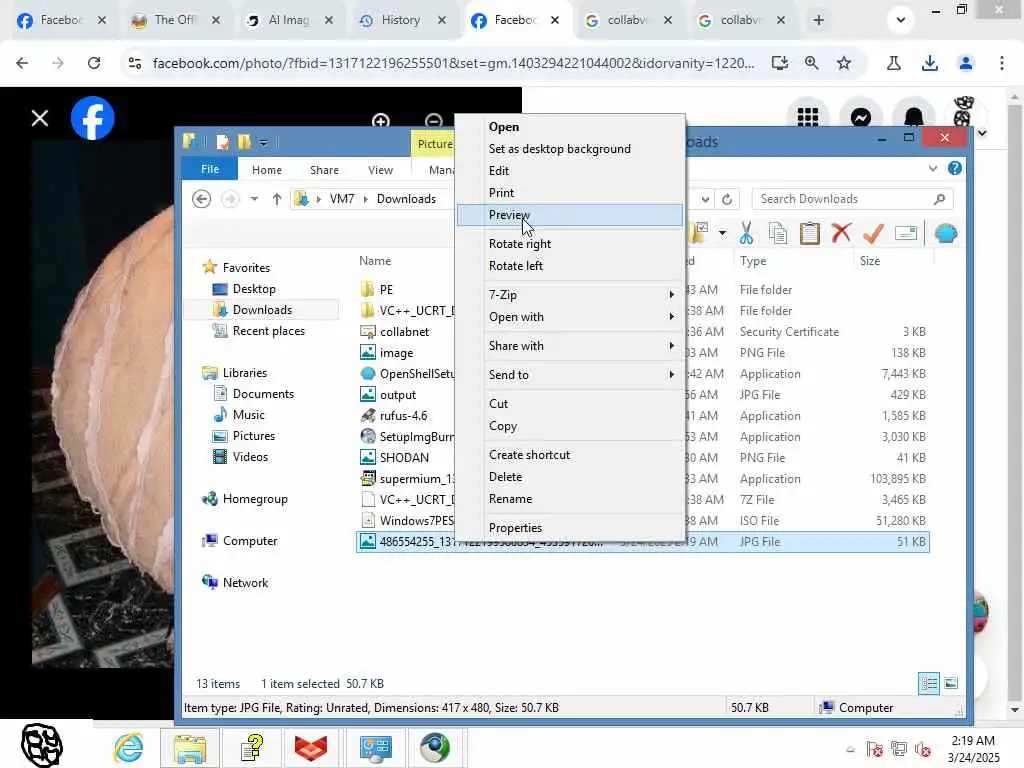Open the PE folder
This screenshot has height=768, width=1024.
386,289
